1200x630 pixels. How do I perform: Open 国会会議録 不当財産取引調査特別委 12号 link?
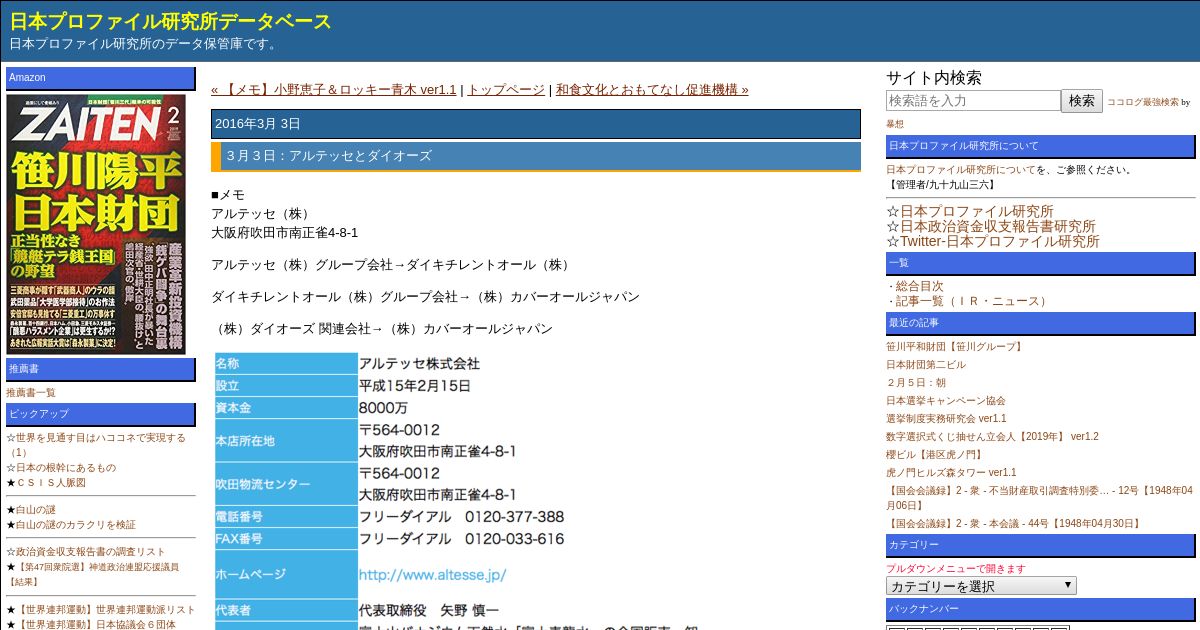coord(1039,498)
